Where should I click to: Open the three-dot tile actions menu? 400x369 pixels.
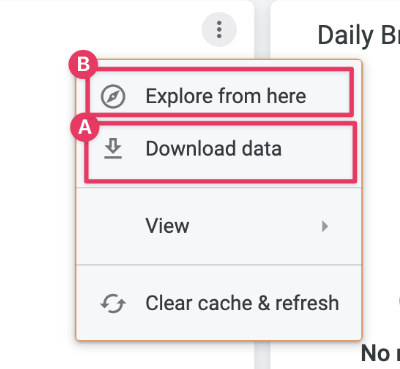tap(219, 29)
